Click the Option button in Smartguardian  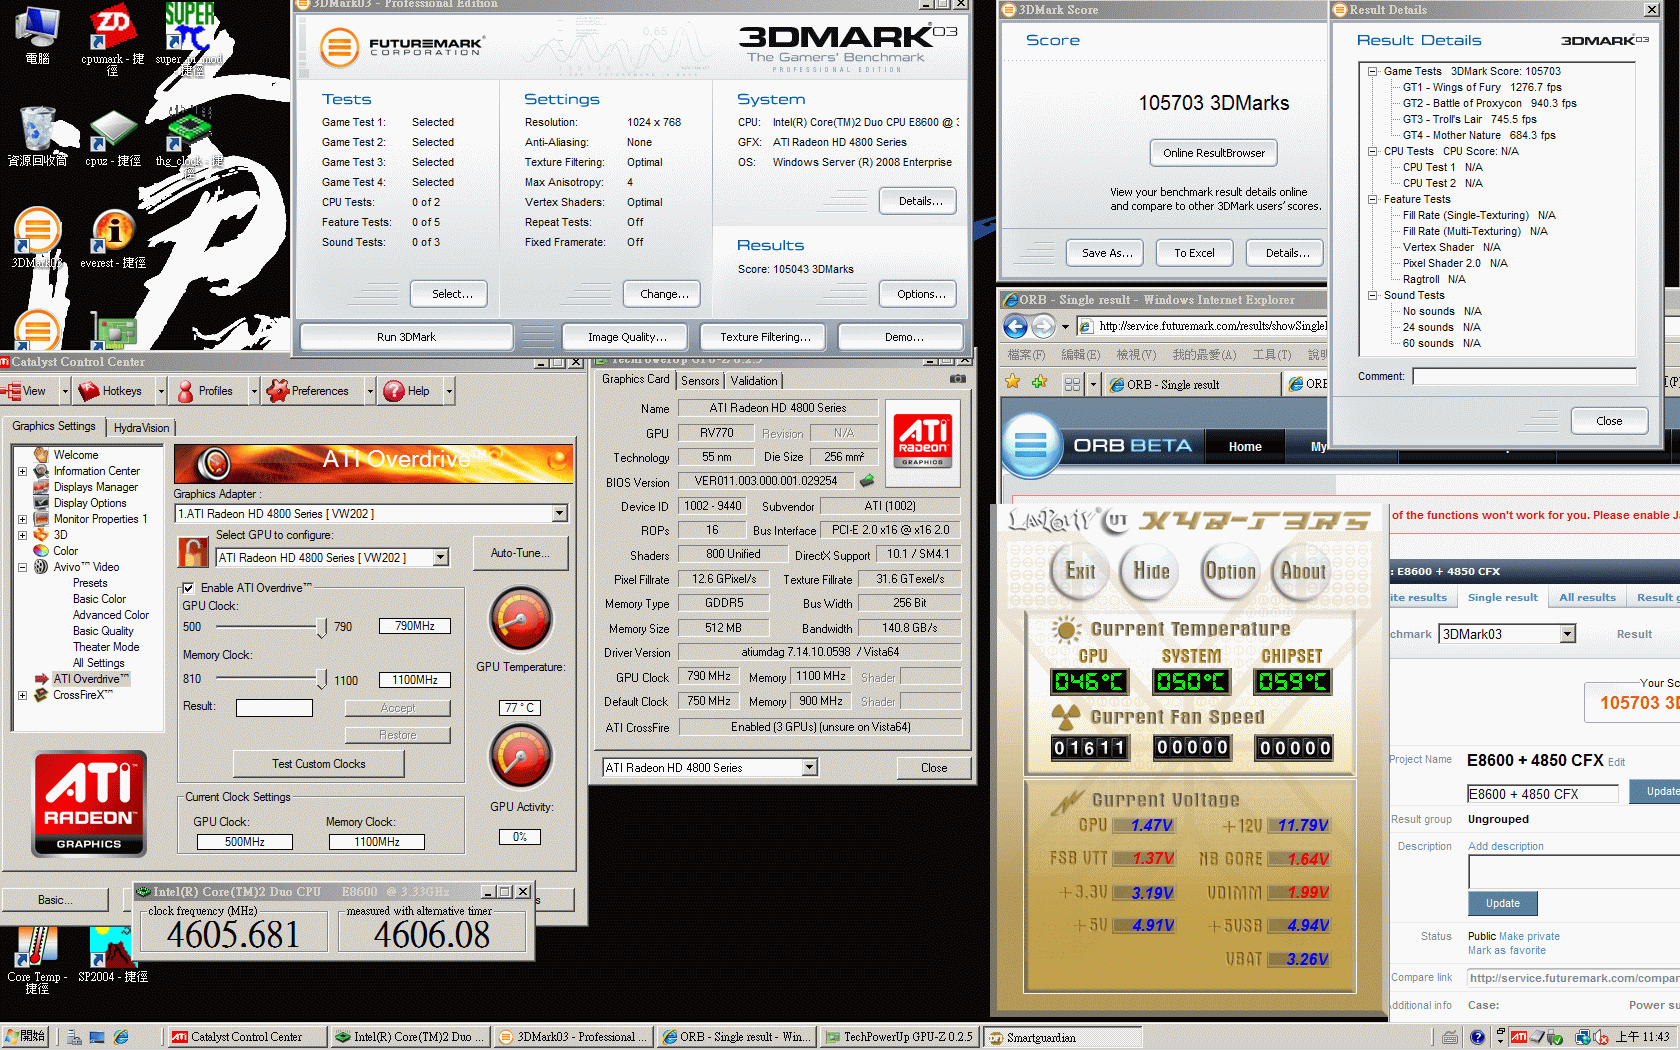pos(1229,571)
